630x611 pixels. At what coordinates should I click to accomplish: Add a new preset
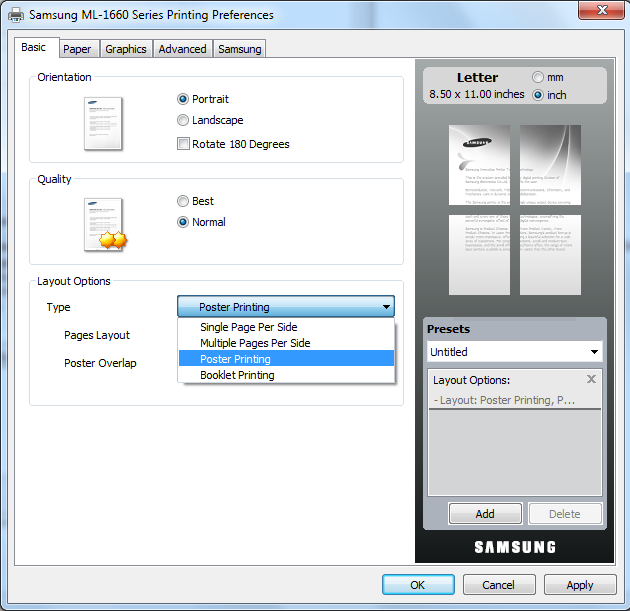485,514
